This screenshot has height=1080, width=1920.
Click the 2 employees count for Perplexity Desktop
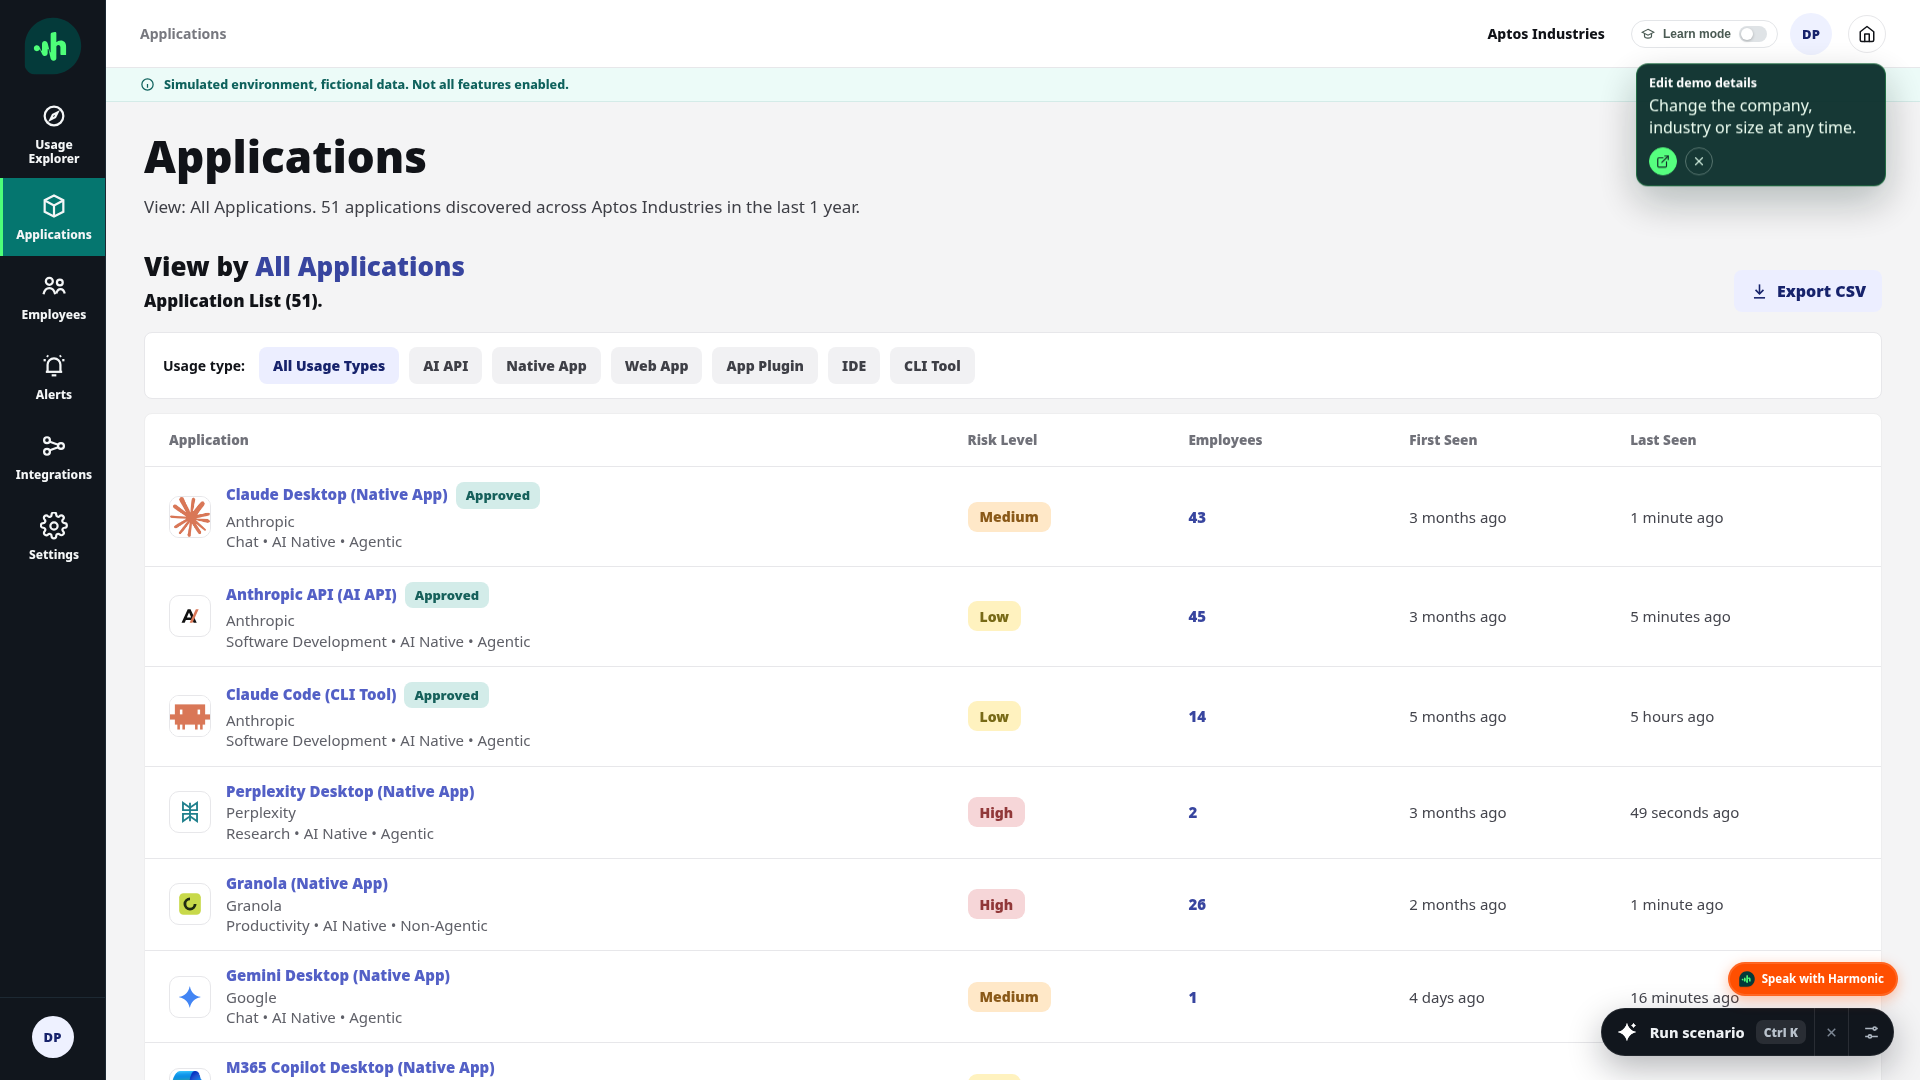click(x=1193, y=813)
